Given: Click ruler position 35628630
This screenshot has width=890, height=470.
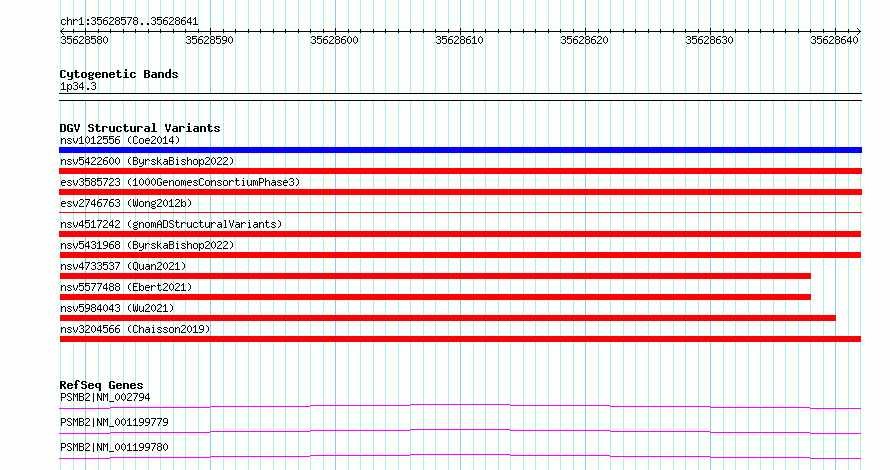Looking at the screenshot, I should point(709,40).
